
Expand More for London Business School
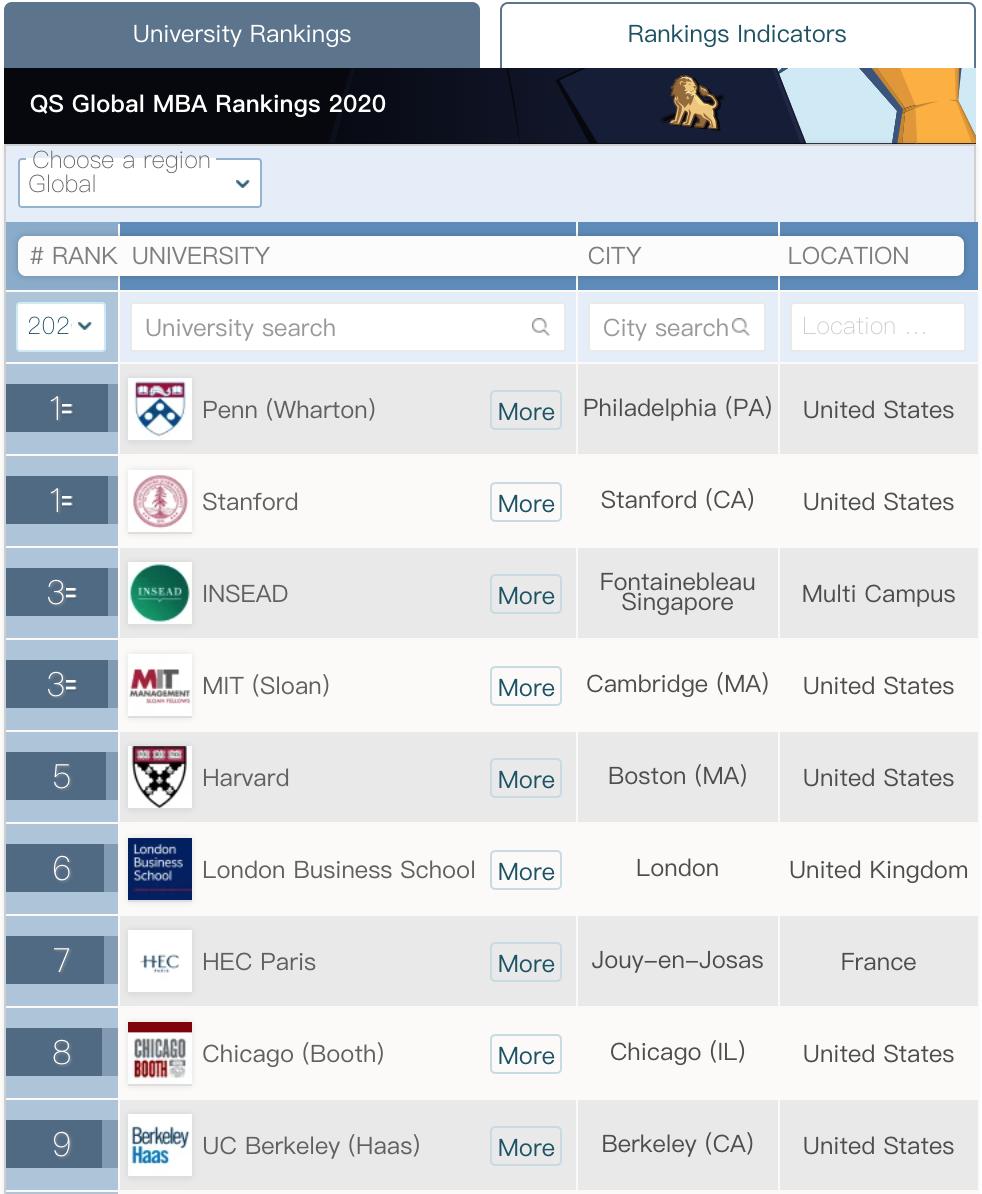pos(526,871)
